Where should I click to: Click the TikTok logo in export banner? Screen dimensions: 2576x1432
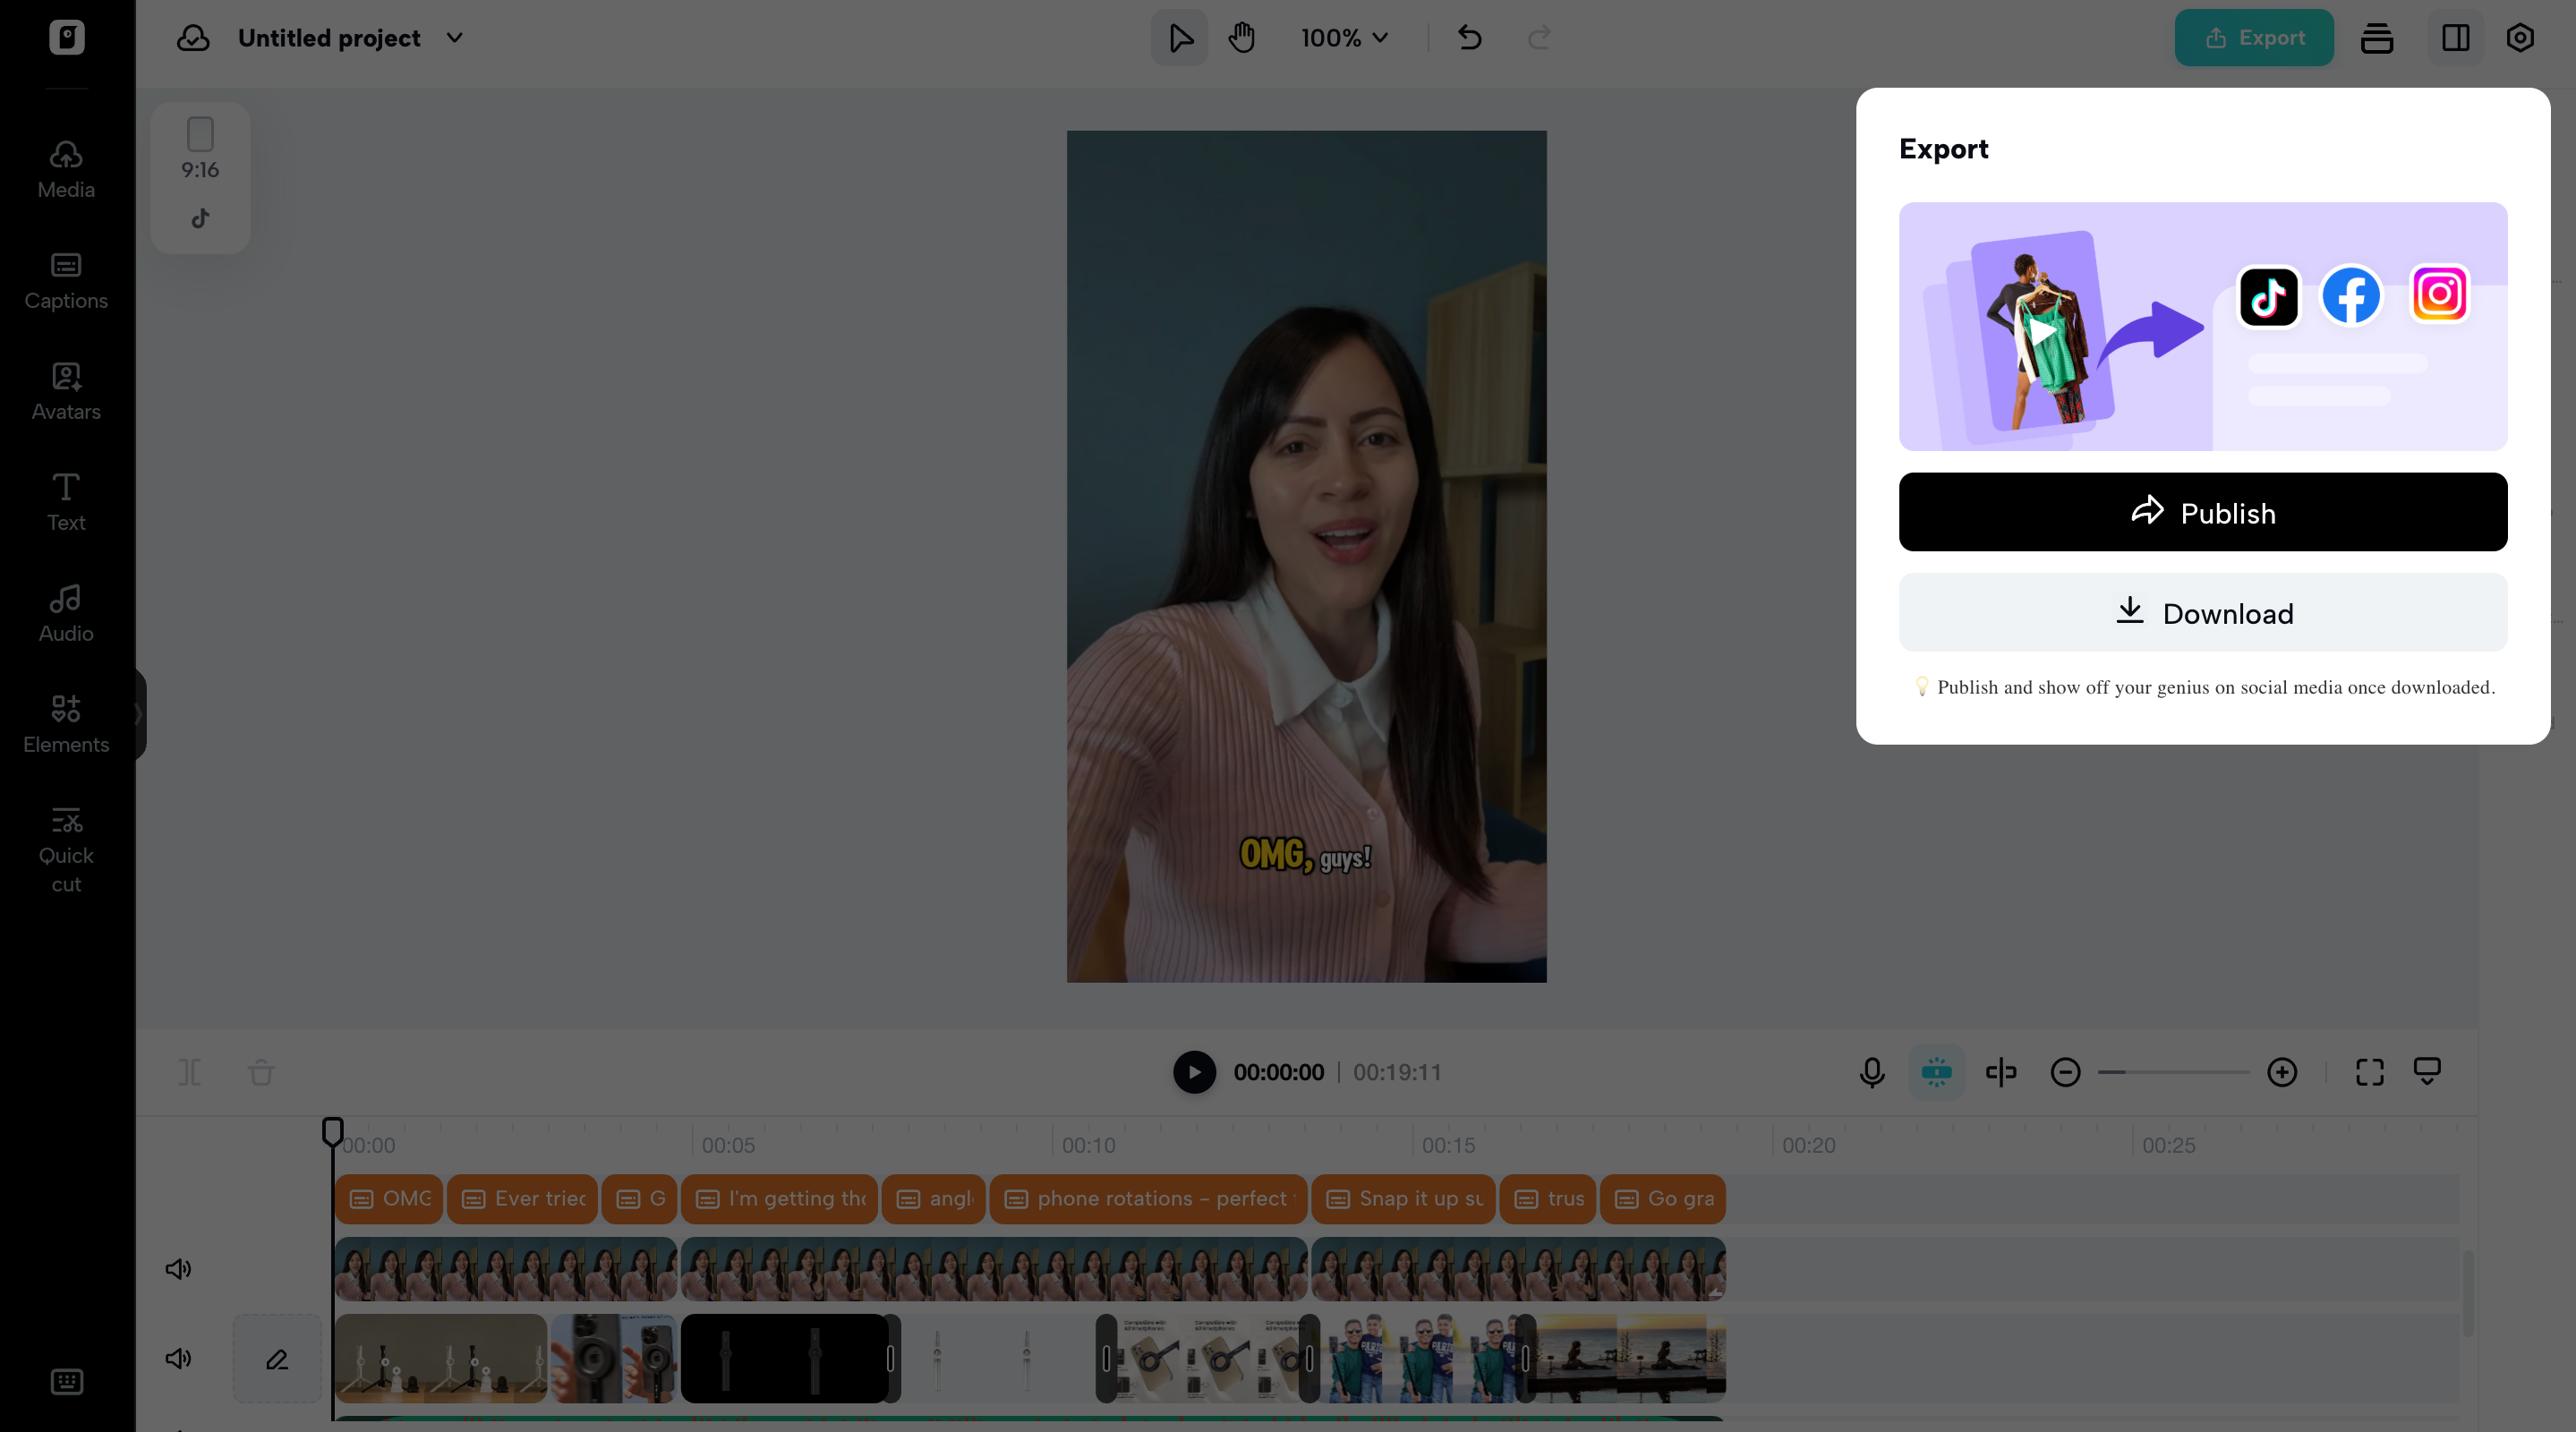click(x=2268, y=296)
